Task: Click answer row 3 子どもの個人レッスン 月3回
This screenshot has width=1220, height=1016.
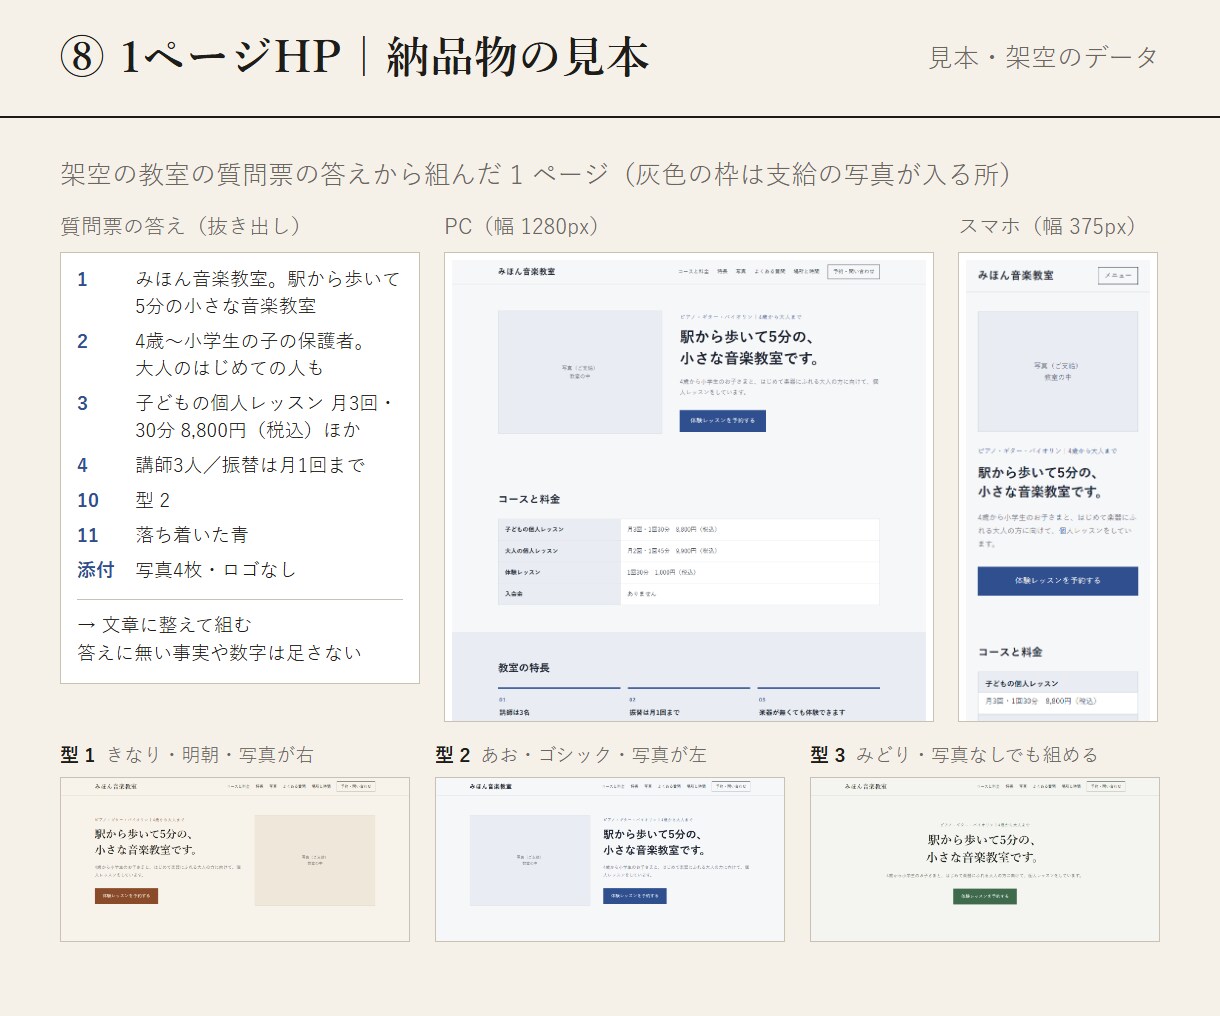Action: tap(240, 416)
